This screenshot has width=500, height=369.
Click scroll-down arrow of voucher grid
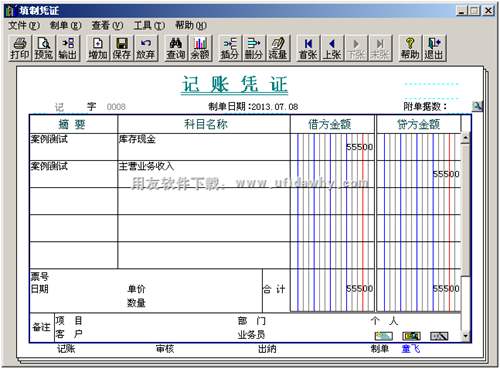[x=466, y=336]
